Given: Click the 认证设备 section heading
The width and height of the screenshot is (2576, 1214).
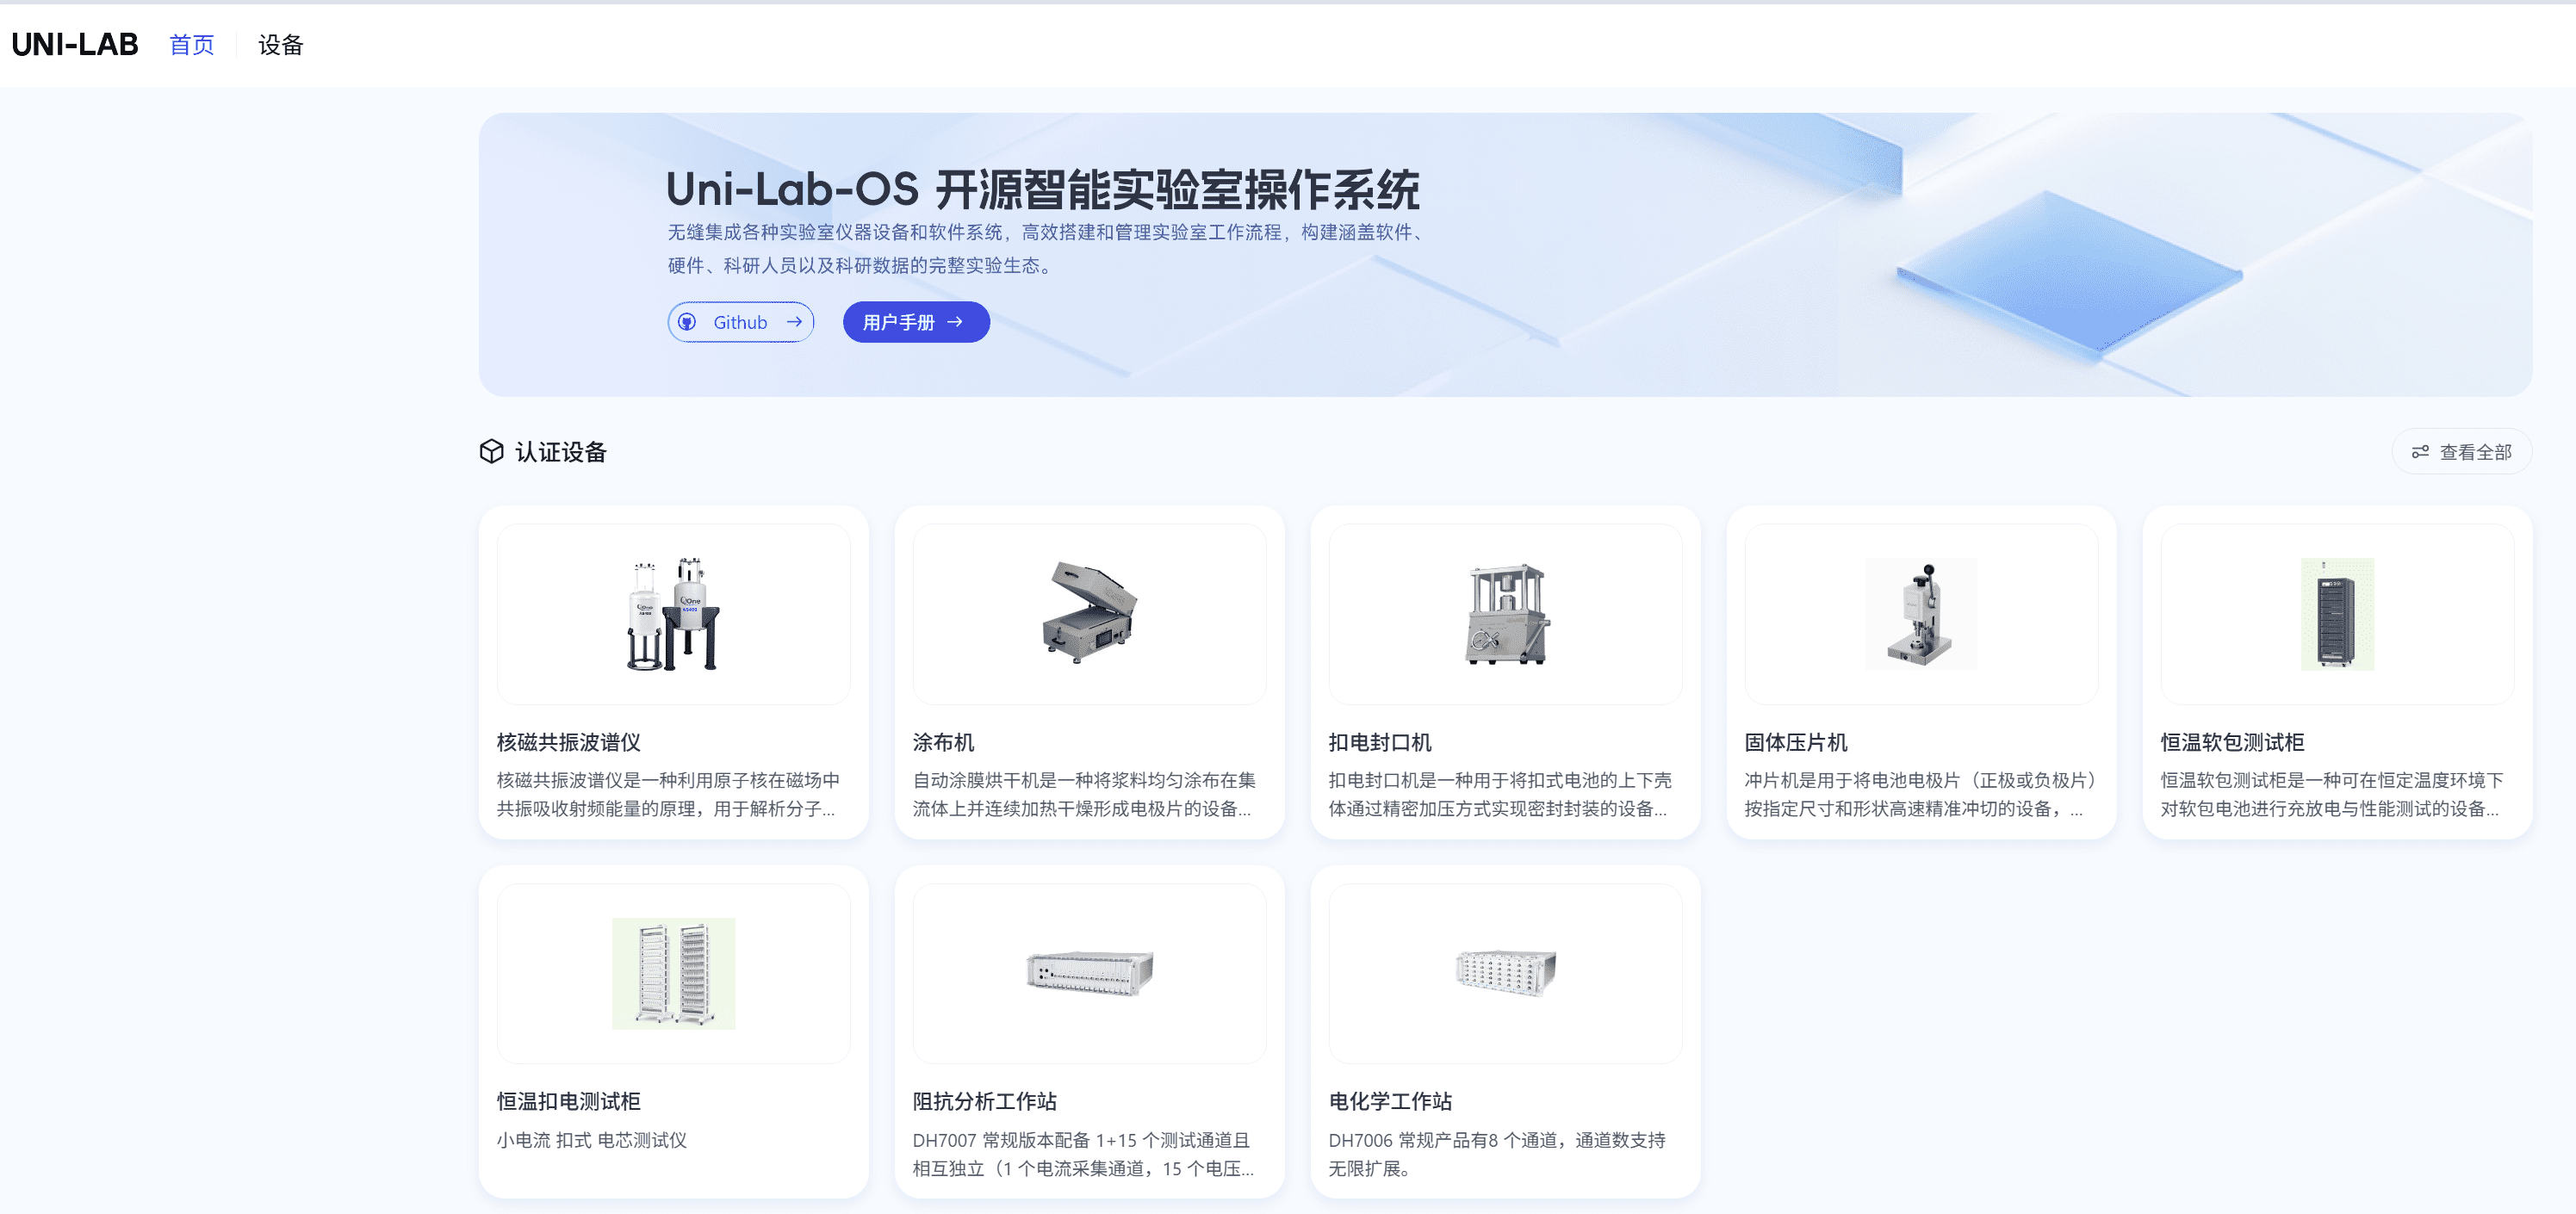Looking at the screenshot, I should point(561,452).
